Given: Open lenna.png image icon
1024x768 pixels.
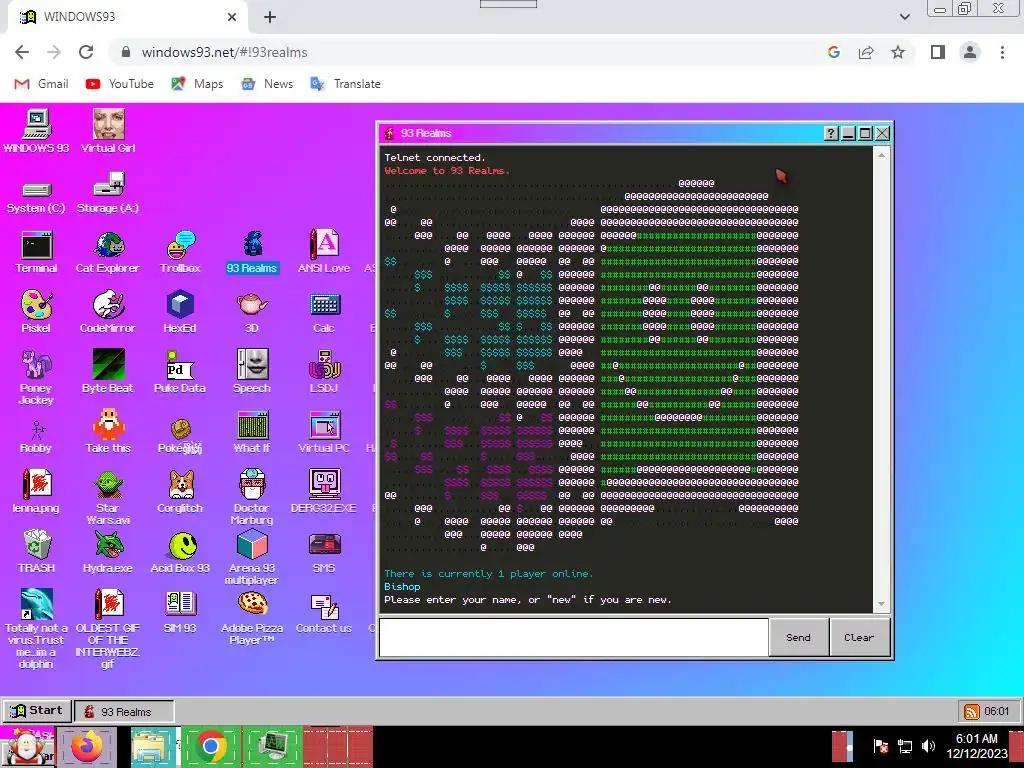Looking at the screenshot, I should click(x=36, y=491).
